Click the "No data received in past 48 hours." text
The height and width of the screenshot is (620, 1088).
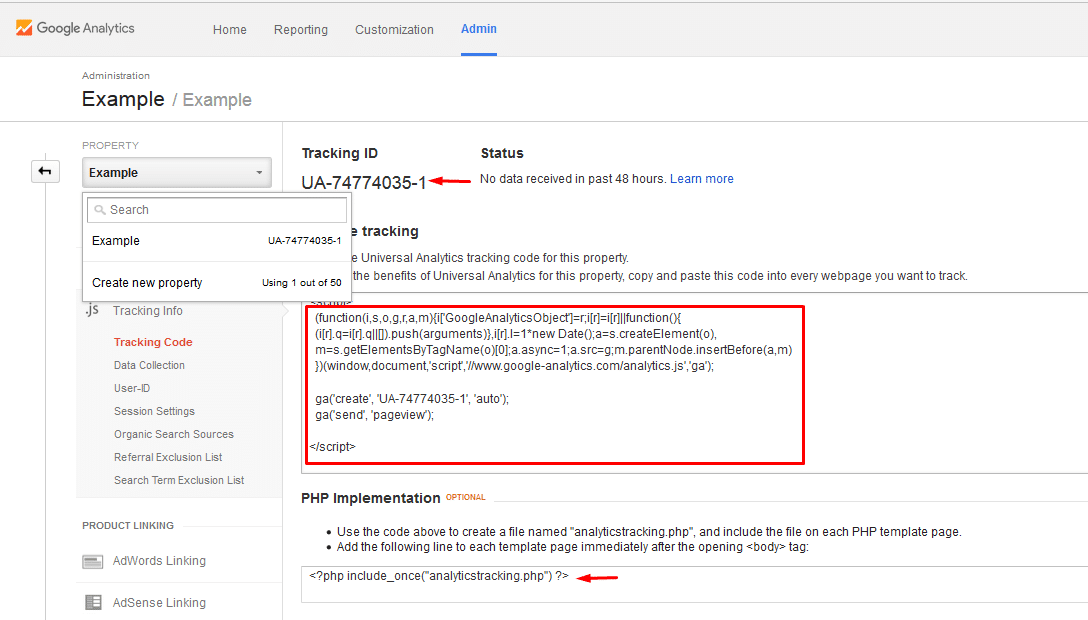[x=573, y=179]
